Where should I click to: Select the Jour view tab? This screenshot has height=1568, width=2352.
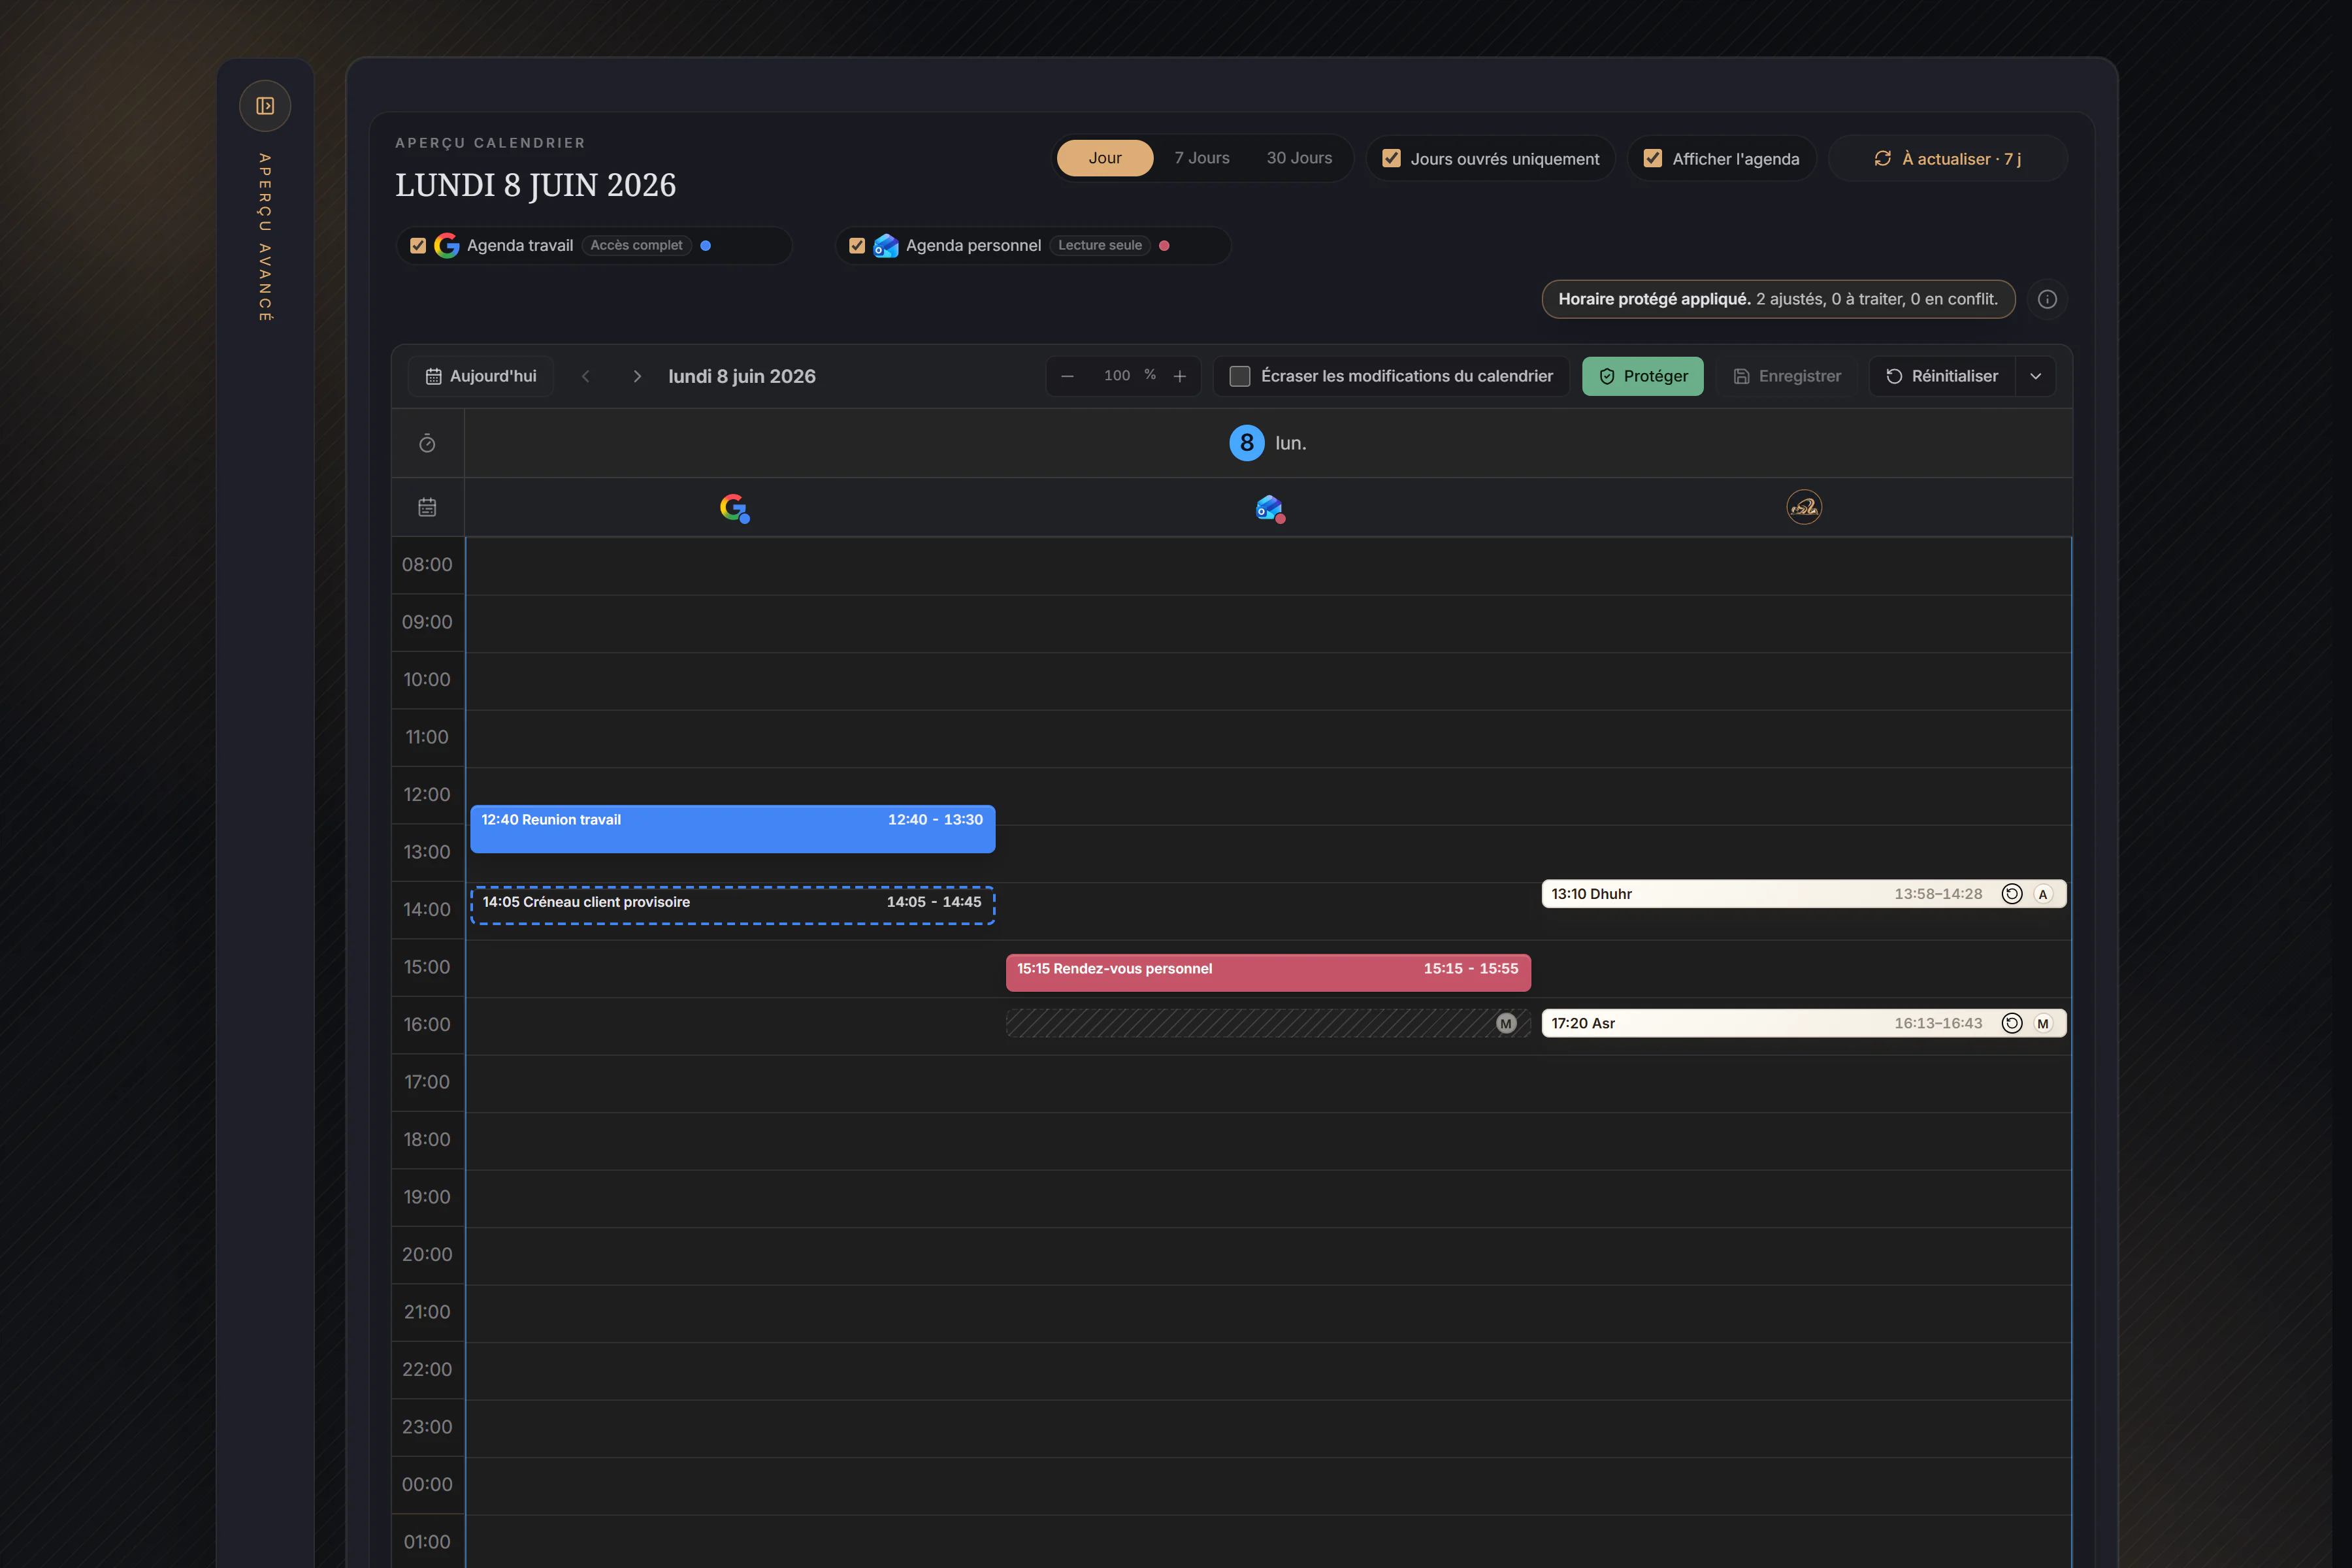tap(1105, 158)
